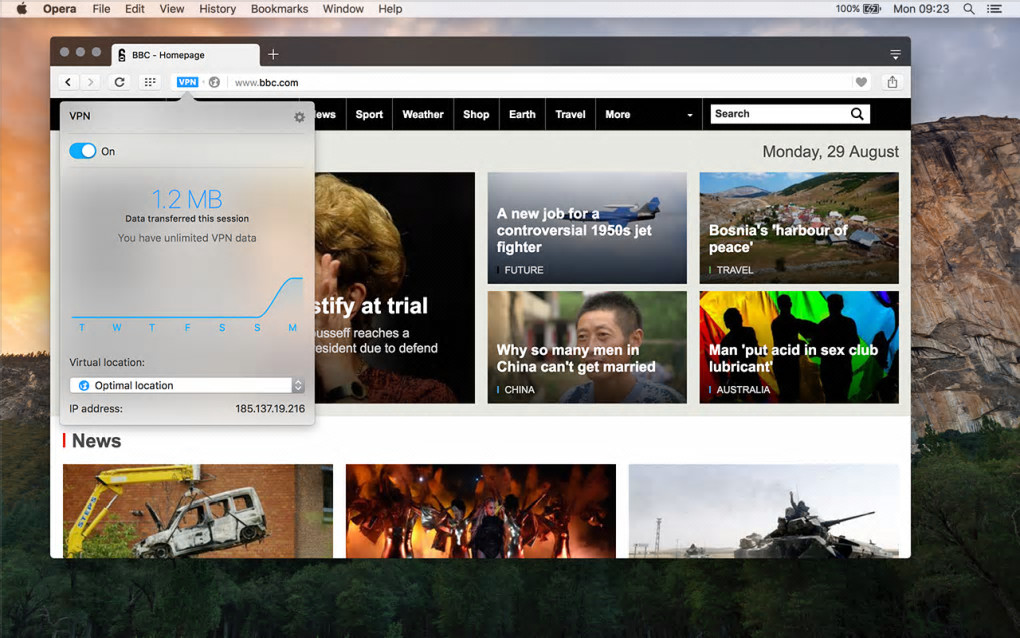Open the Travel link in BBC nav
The width and height of the screenshot is (1020, 638).
570,114
